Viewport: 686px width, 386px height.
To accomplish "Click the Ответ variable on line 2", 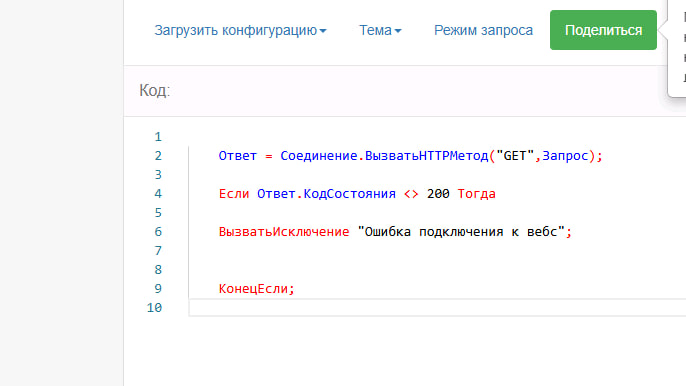I will coord(238,156).
